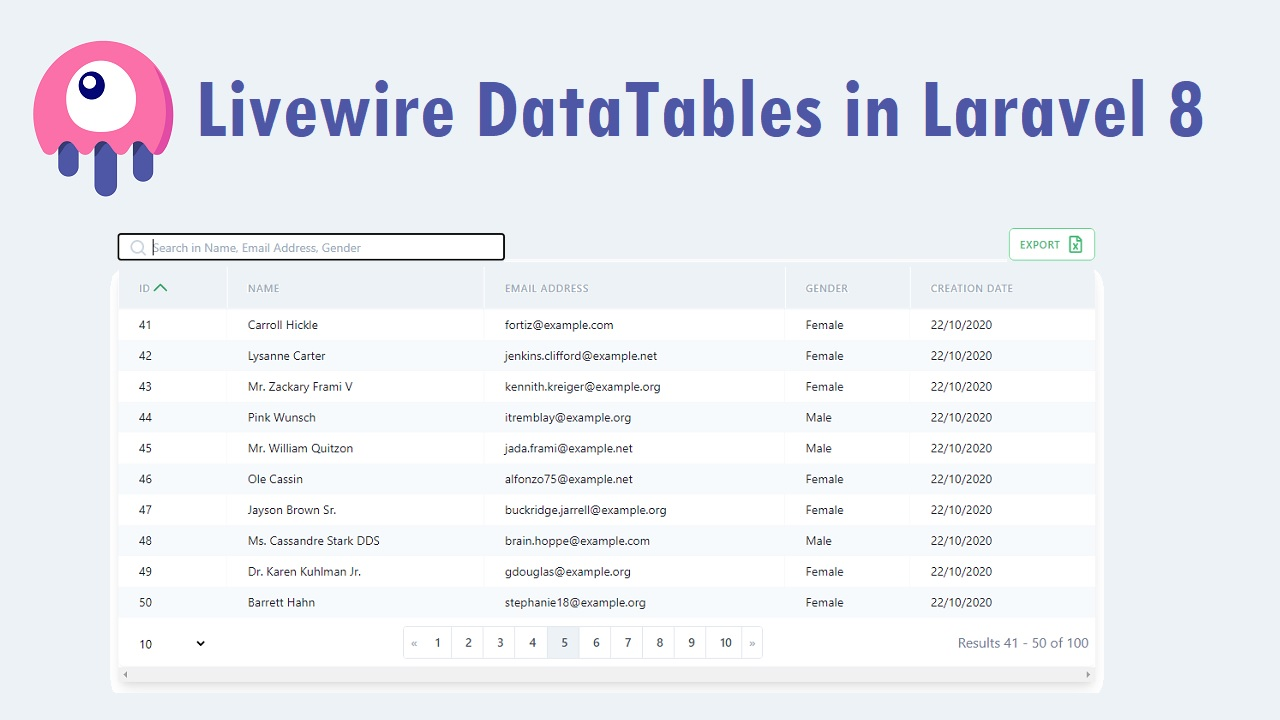This screenshot has width=1280, height=720.
Task: Go to page 1 in pagination
Action: (x=436, y=642)
